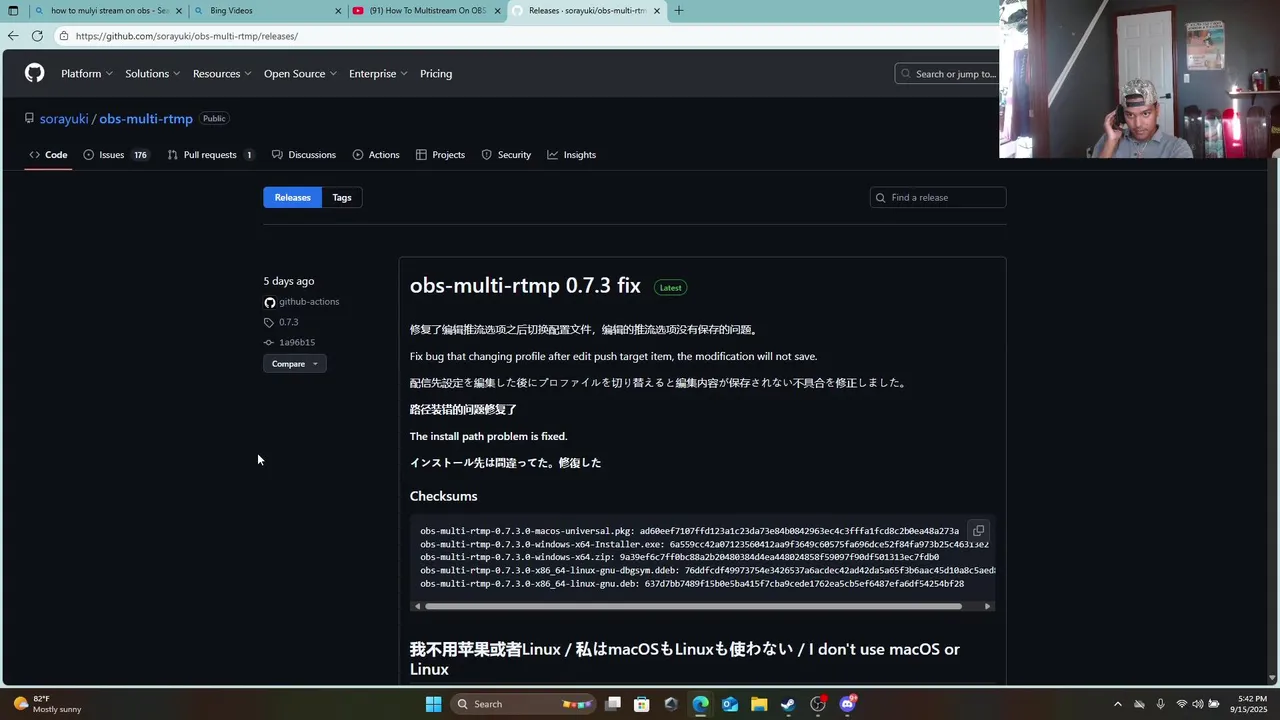The width and height of the screenshot is (1280, 720).
Task: Click the checksums scrollbar right arrow
Action: click(987, 606)
